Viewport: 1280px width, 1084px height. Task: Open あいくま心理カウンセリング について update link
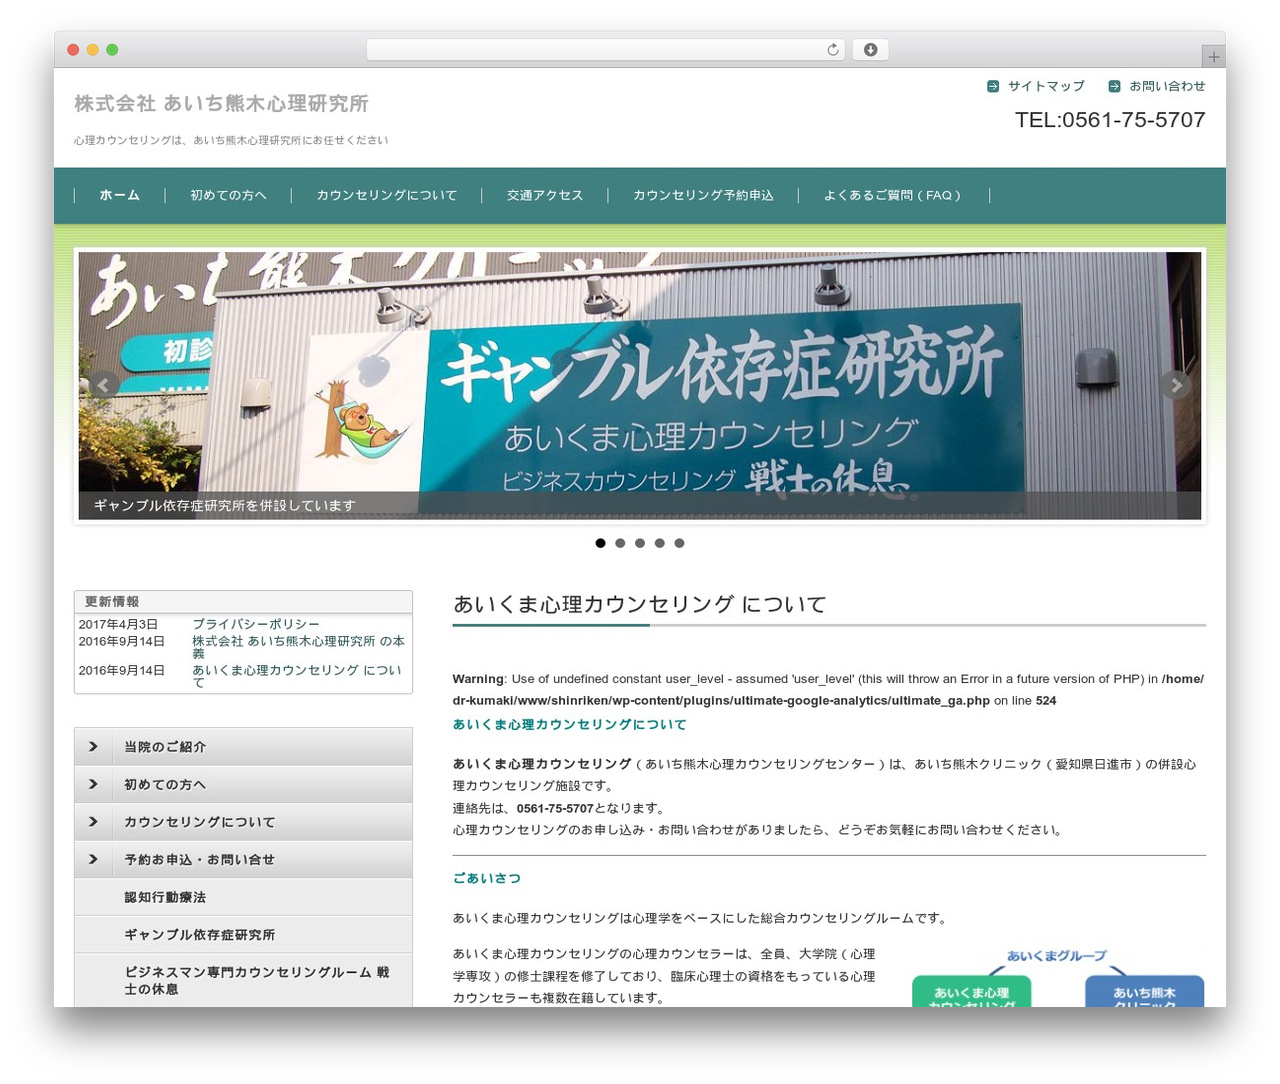coord(296,676)
